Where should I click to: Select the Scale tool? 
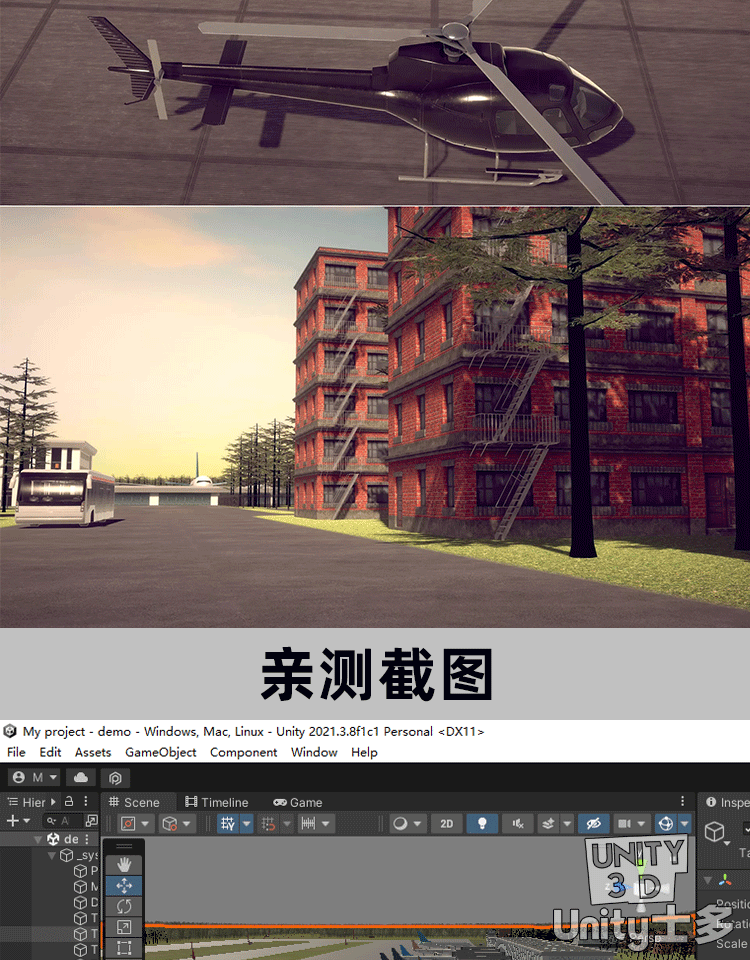124,927
